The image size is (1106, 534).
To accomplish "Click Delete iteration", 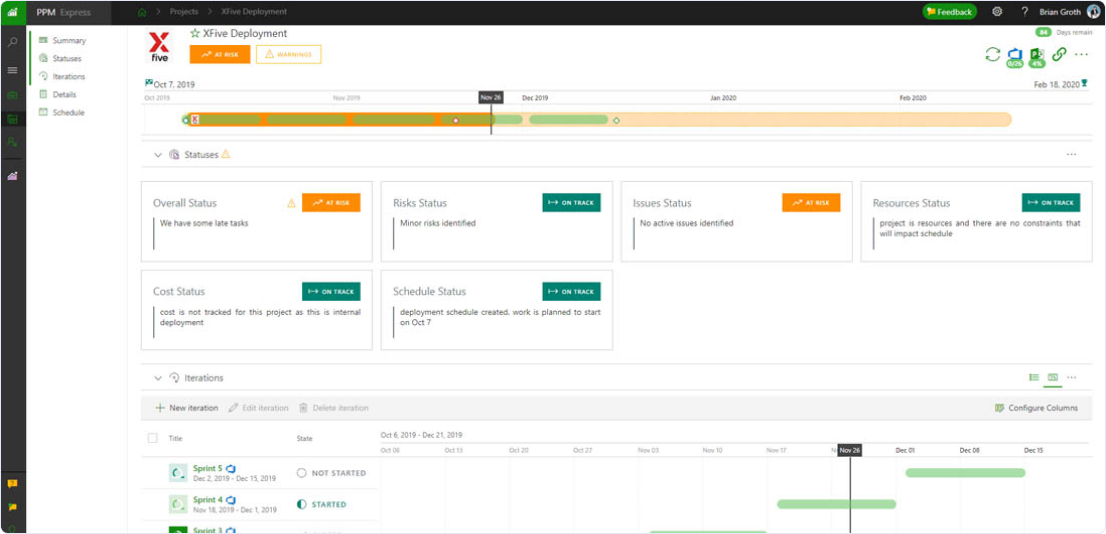I will pyautogui.click(x=334, y=408).
